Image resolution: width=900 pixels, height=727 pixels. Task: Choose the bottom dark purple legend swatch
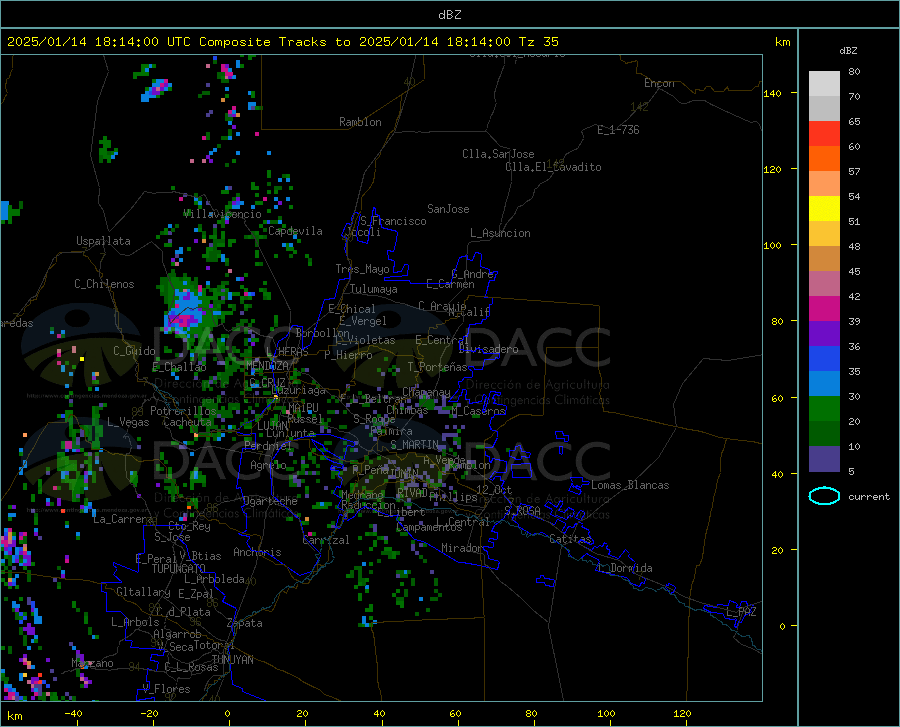point(824,459)
